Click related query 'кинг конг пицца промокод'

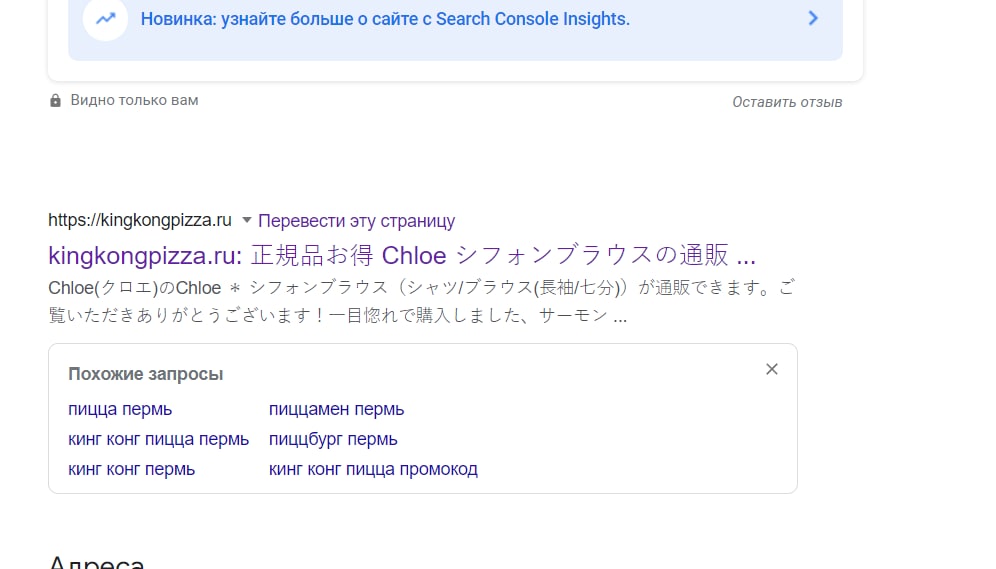tap(373, 469)
